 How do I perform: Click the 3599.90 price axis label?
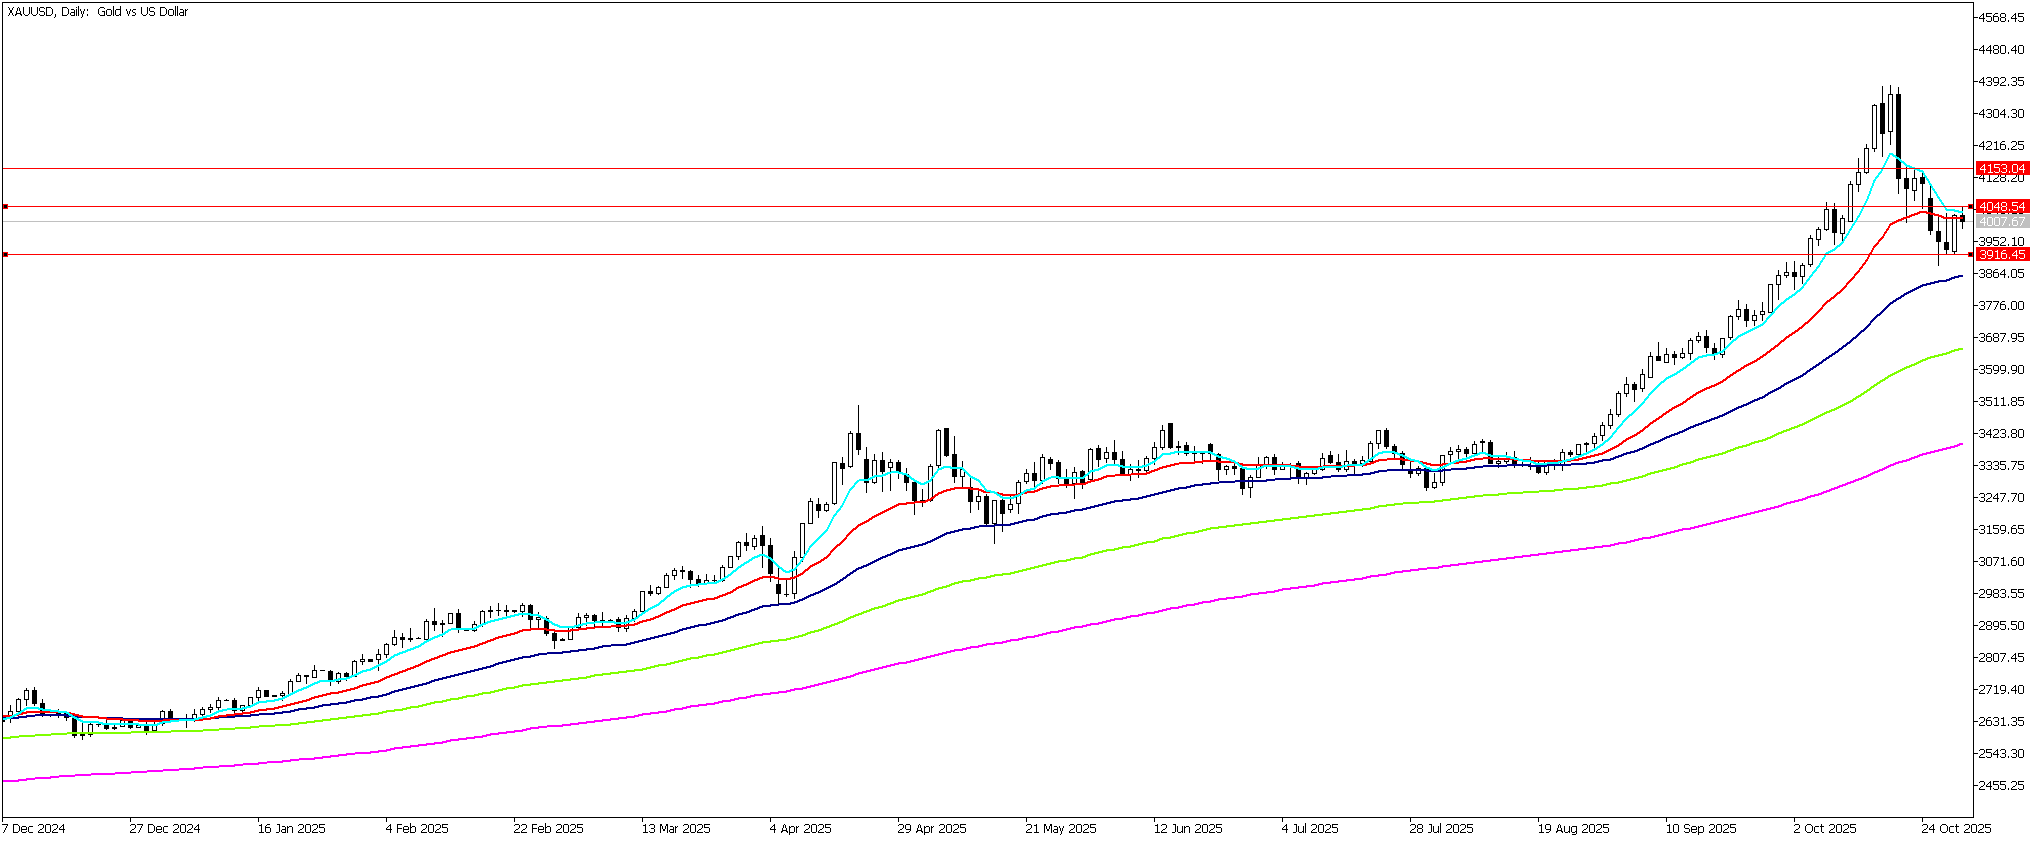pyautogui.click(x=2001, y=370)
